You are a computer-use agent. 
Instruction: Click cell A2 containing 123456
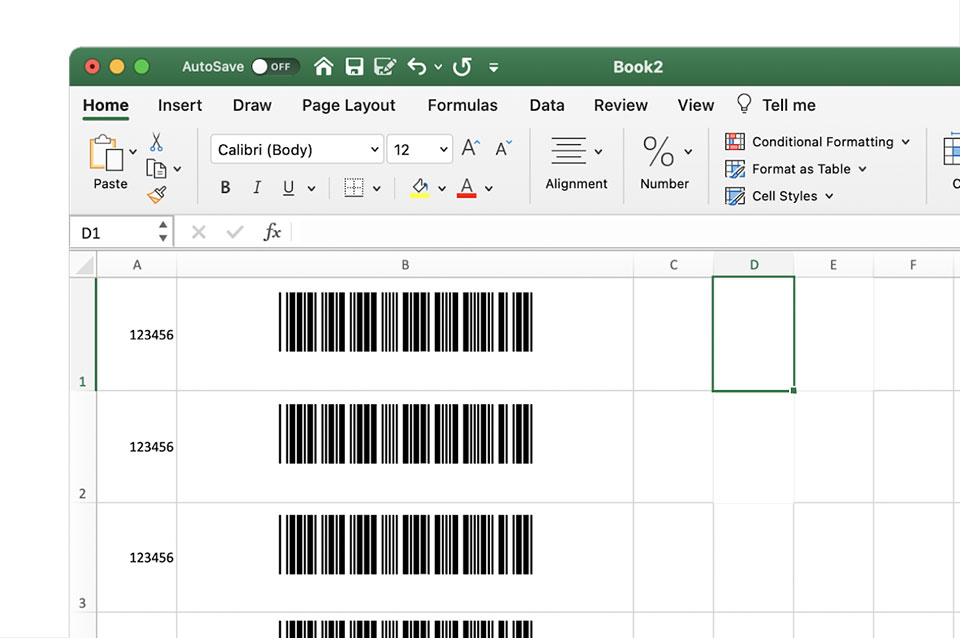pyautogui.click(x=137, y=447)
